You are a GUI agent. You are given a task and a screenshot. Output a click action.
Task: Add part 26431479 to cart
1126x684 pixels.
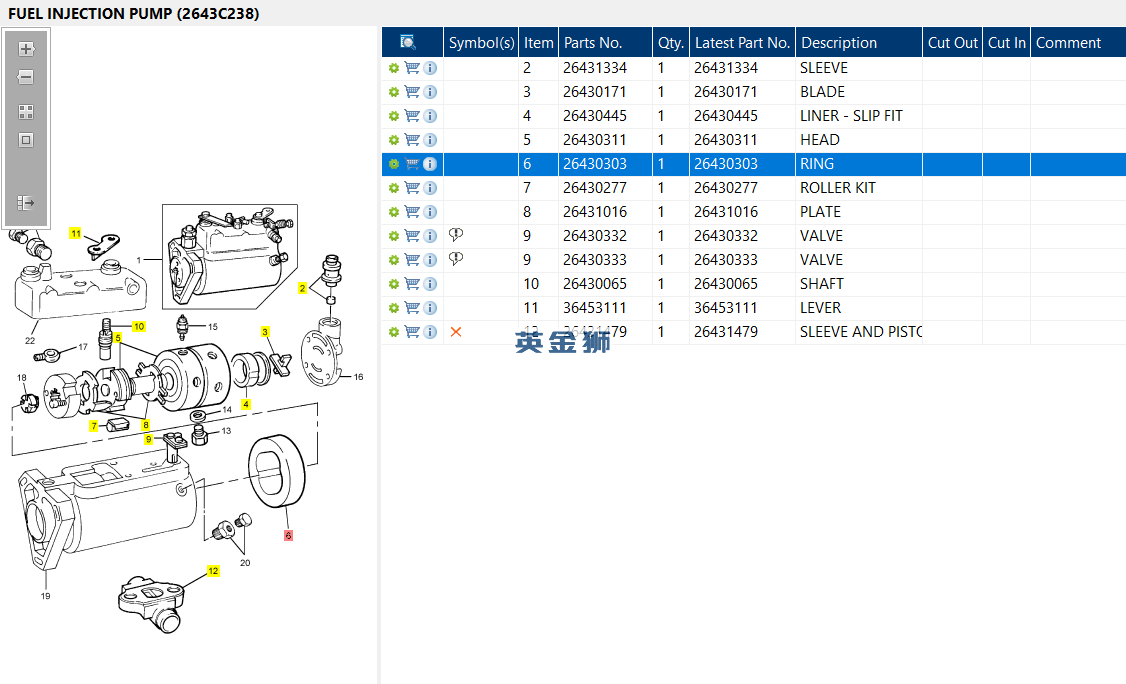(412, 331)
